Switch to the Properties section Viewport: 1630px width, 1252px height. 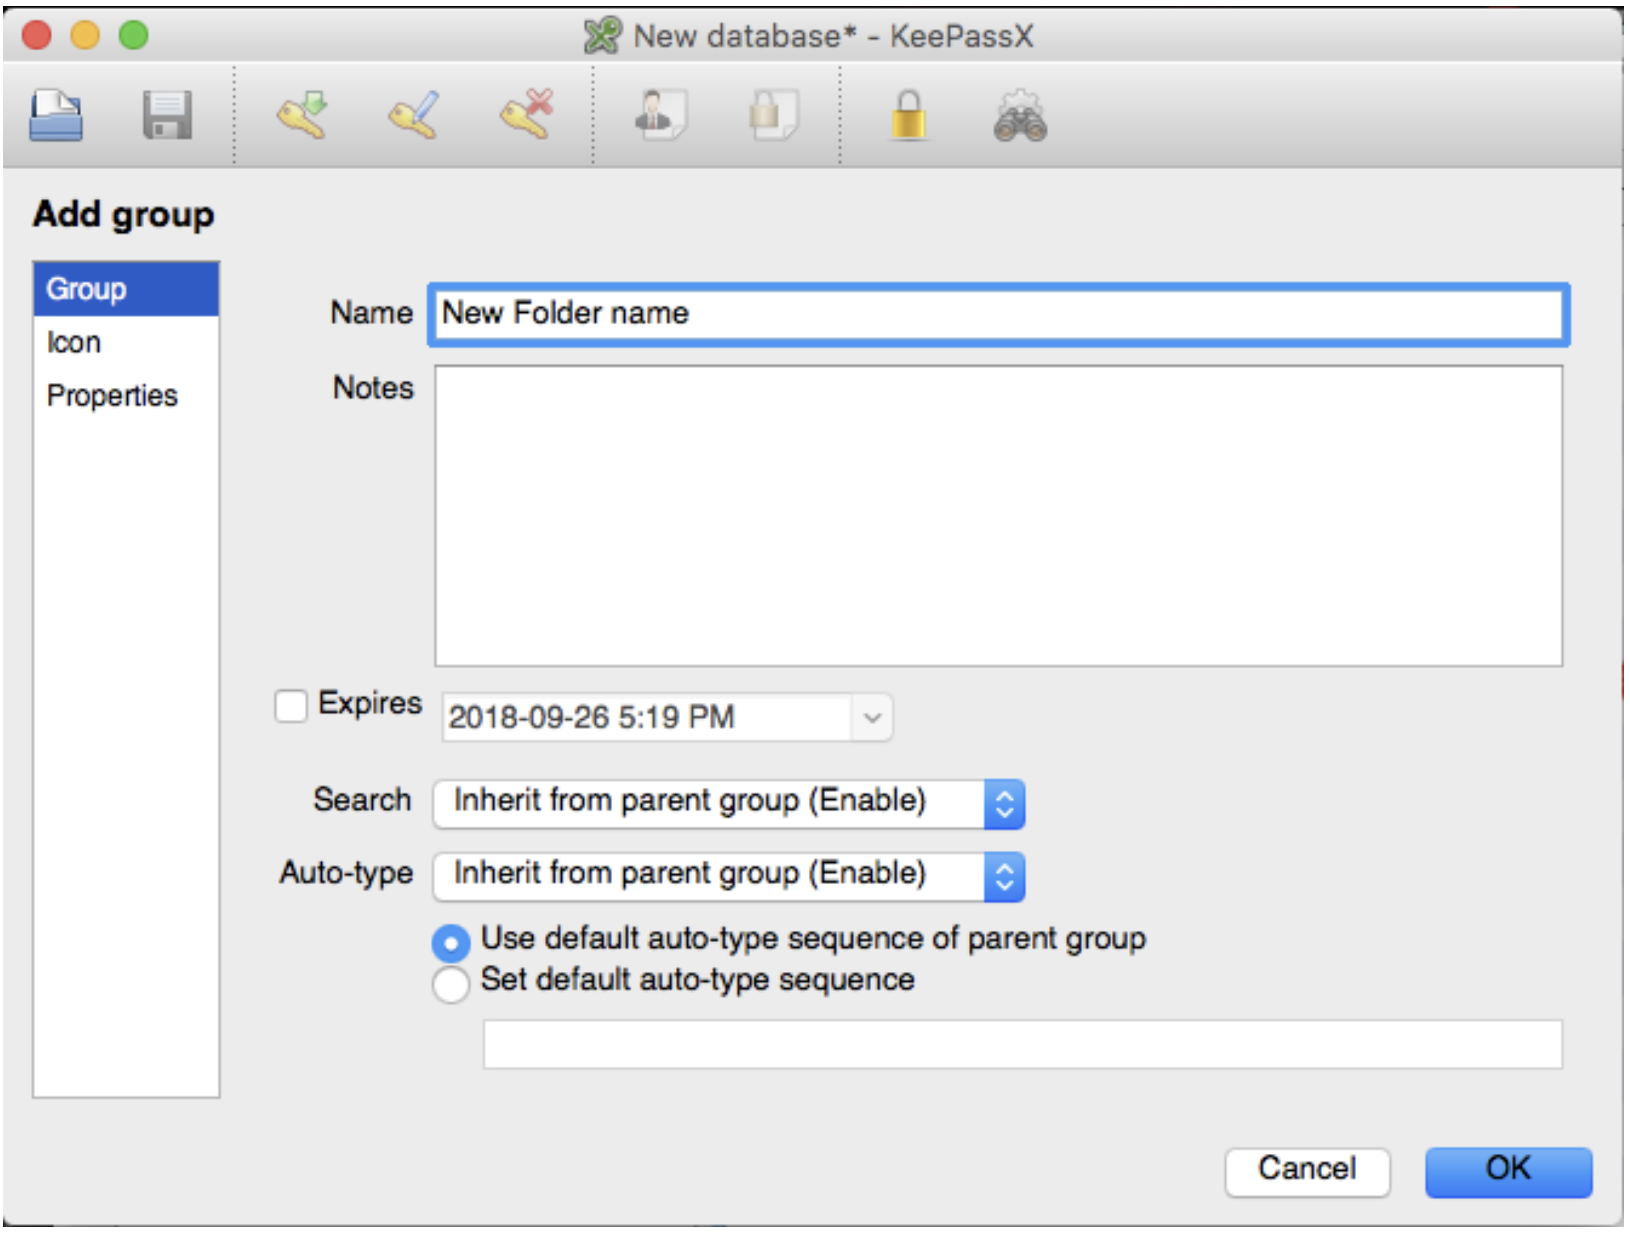(x=112, y=396)
